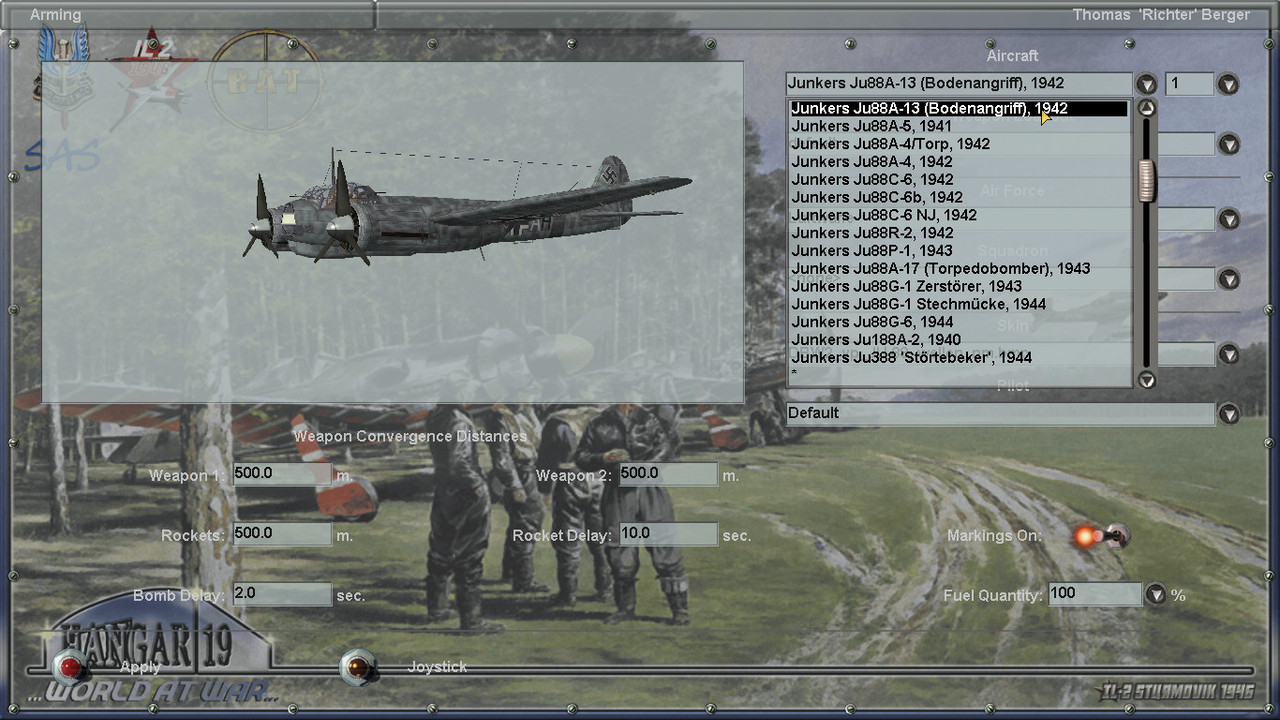Screen dimensions: 1280x720
Task: Click the Aircraft combo box field
Action: pyautogui.click(x=959, y=84)
